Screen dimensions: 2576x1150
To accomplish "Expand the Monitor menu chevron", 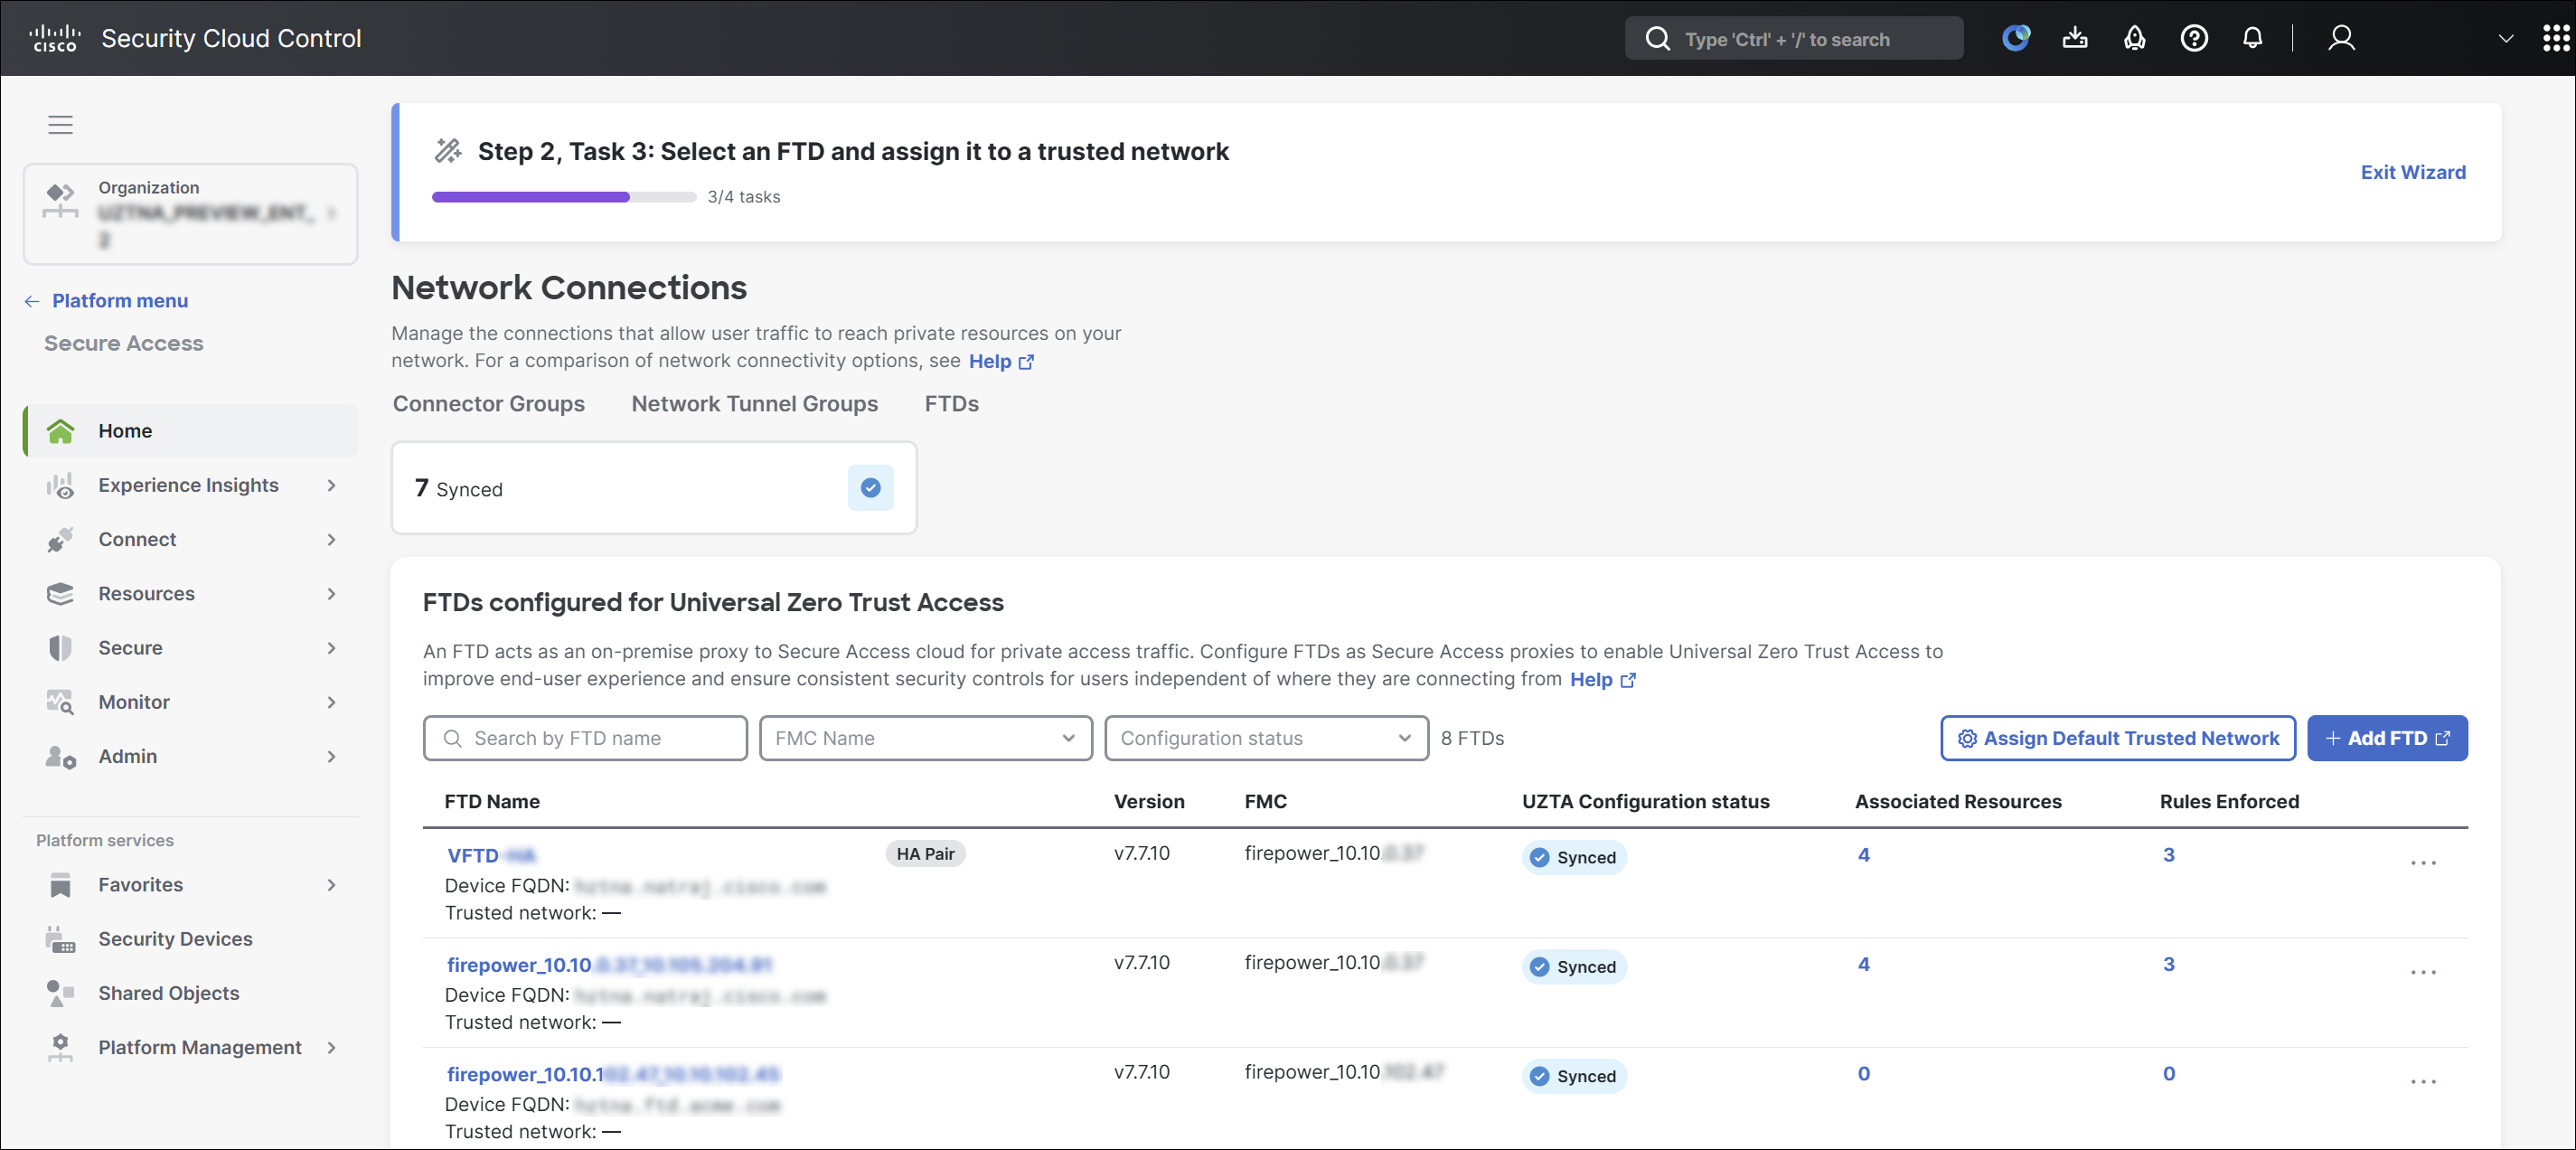I will pyautogui.click(x=331, y=702).
